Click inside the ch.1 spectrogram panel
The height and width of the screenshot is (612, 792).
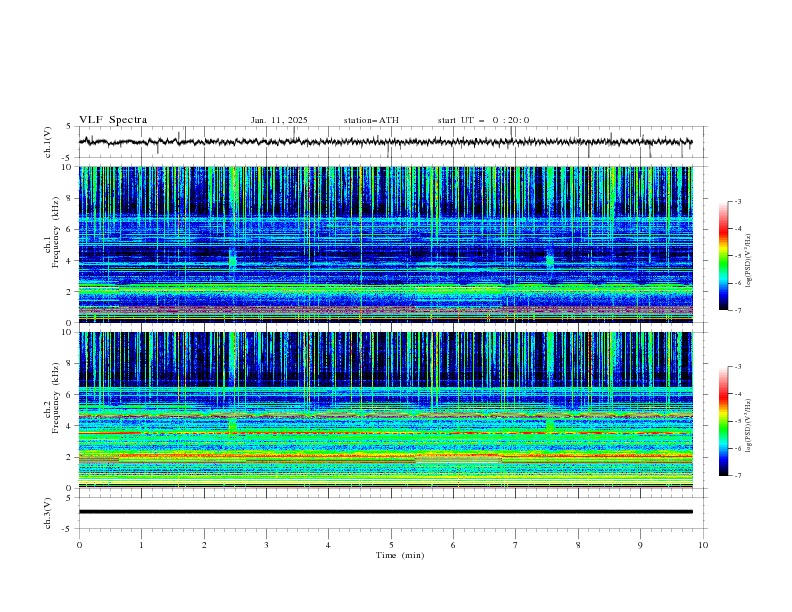point(385,244)
